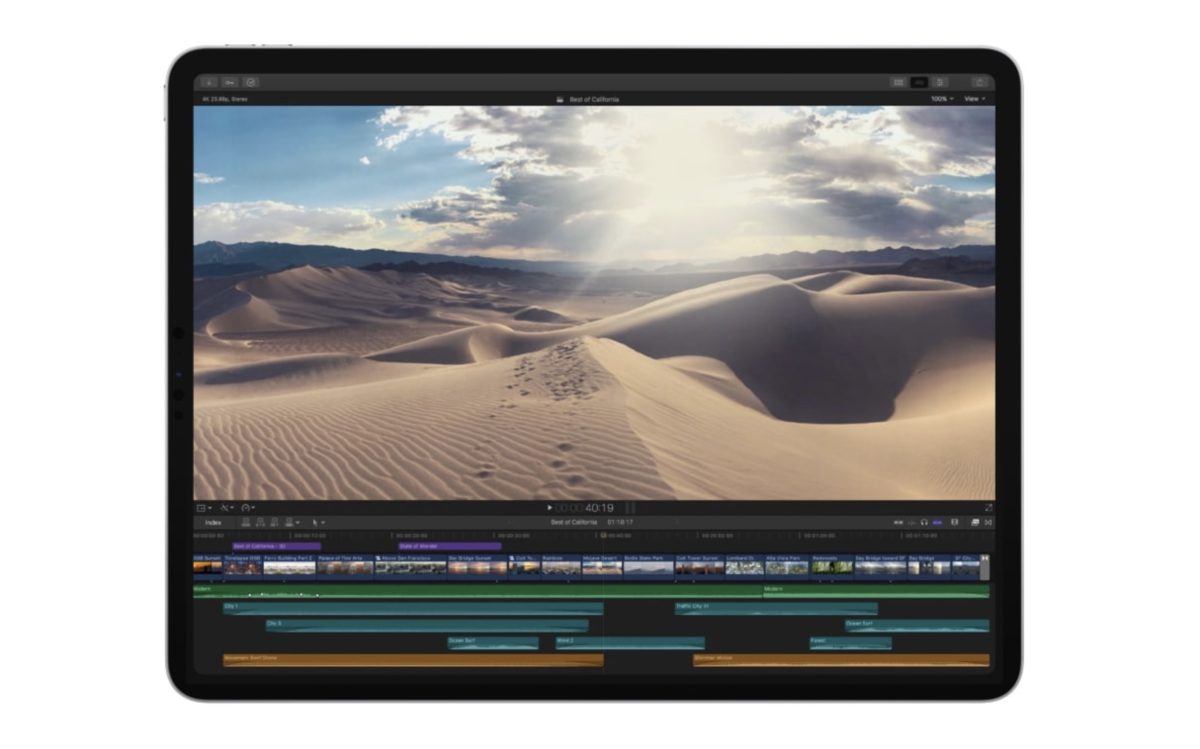
Task: Select the Bay Bridge Sunset clip
Action: 477,566
